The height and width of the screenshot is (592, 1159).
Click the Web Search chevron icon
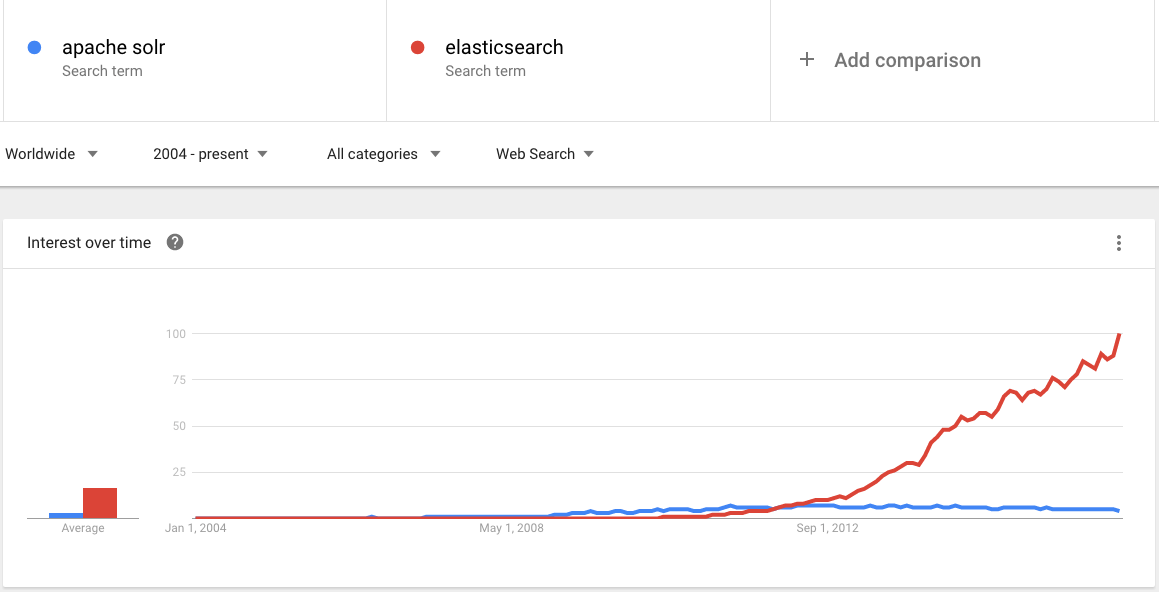(x=590, y=154)
